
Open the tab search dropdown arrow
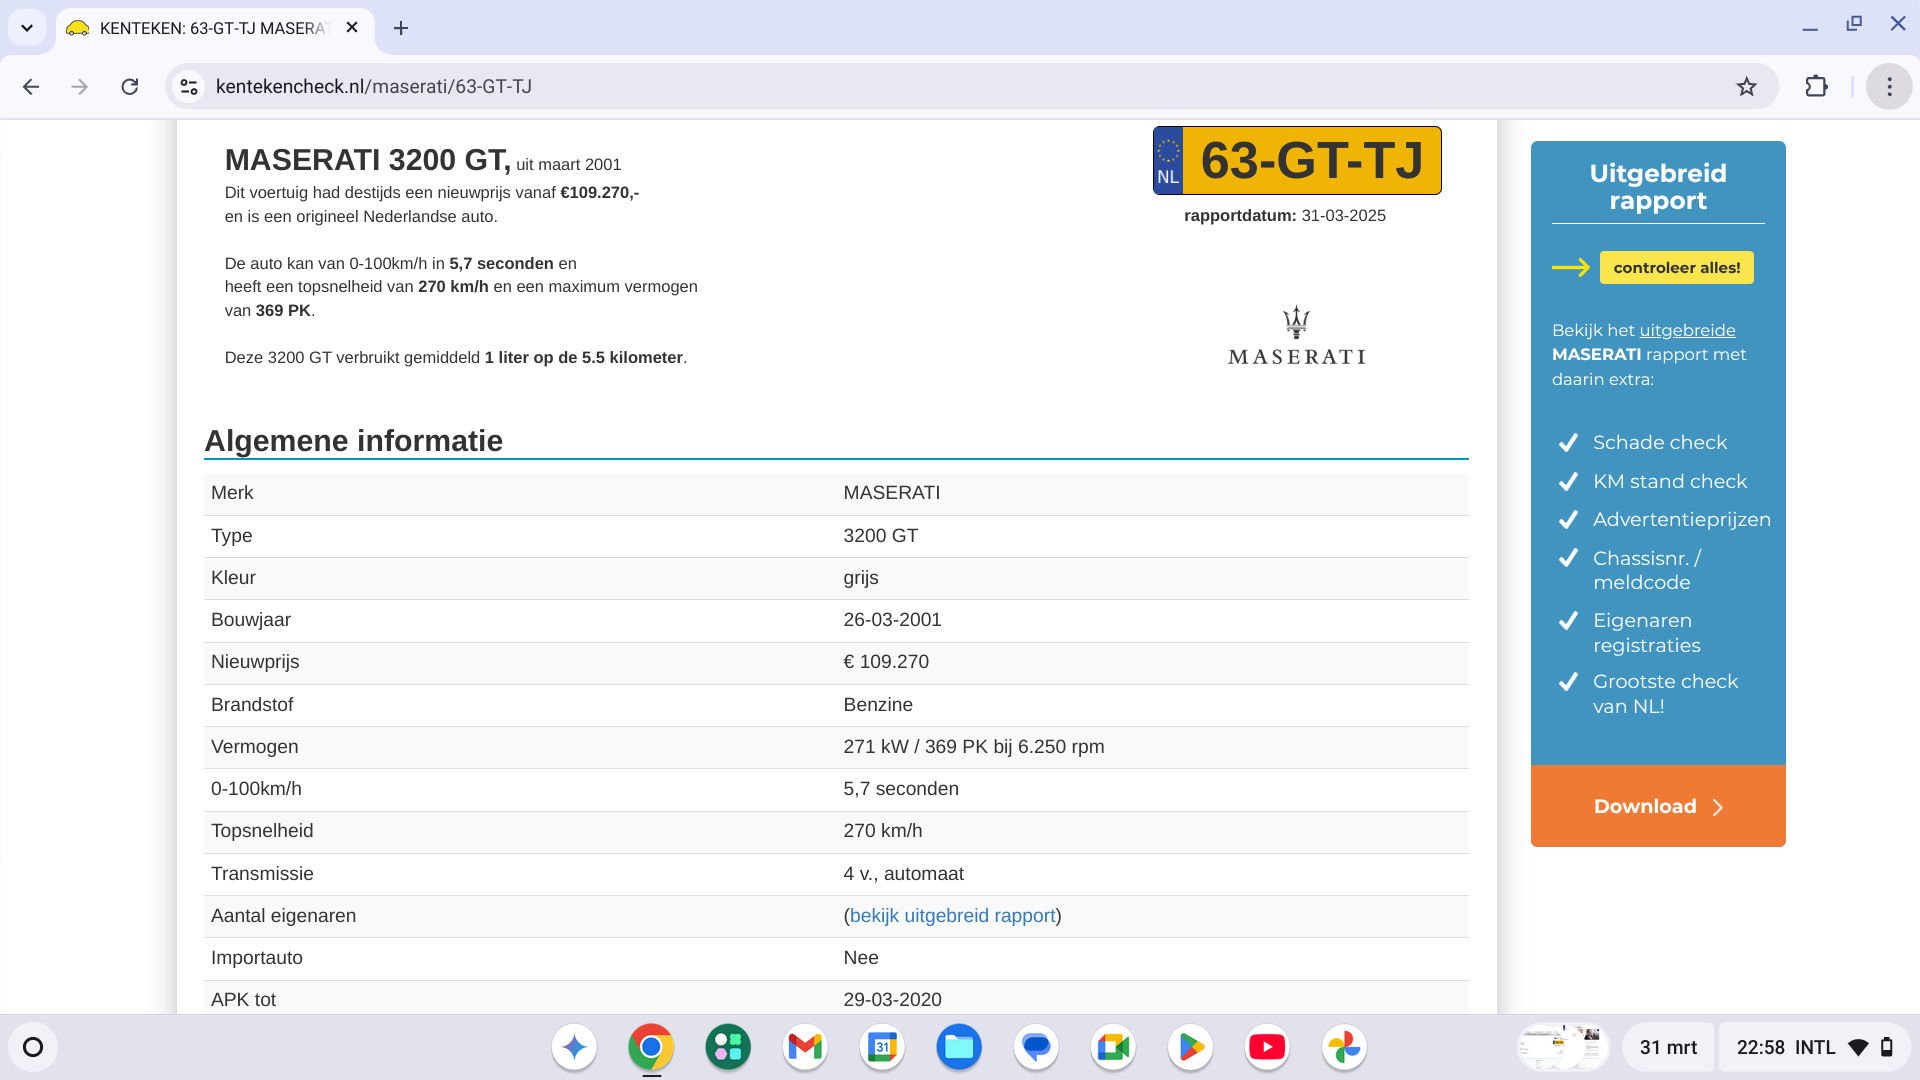tap(27, 28)
